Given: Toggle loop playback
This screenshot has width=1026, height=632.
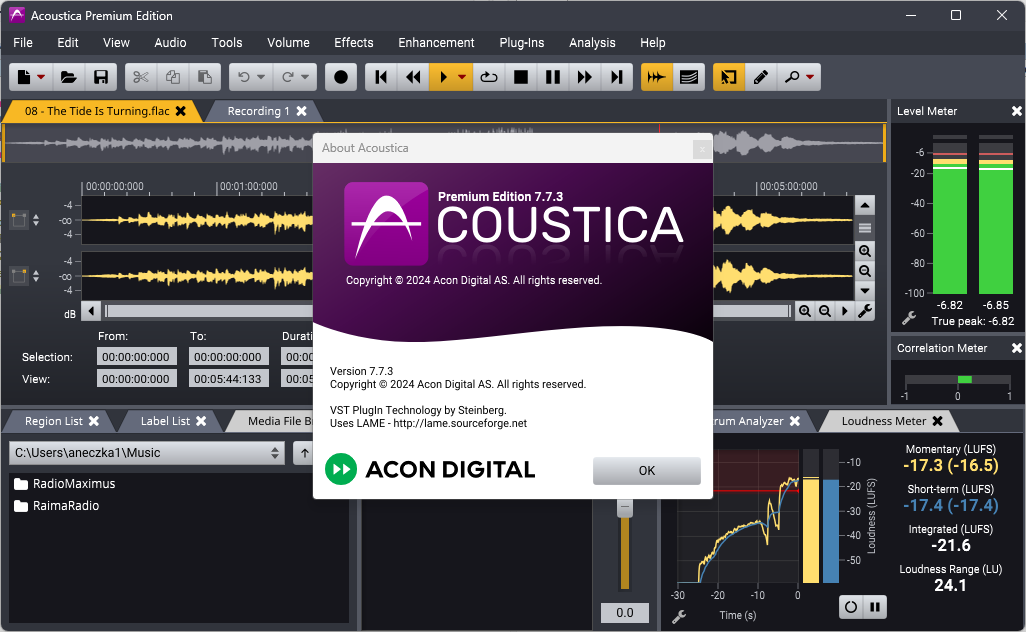Looking at the screenshot, I should (489, 77).
